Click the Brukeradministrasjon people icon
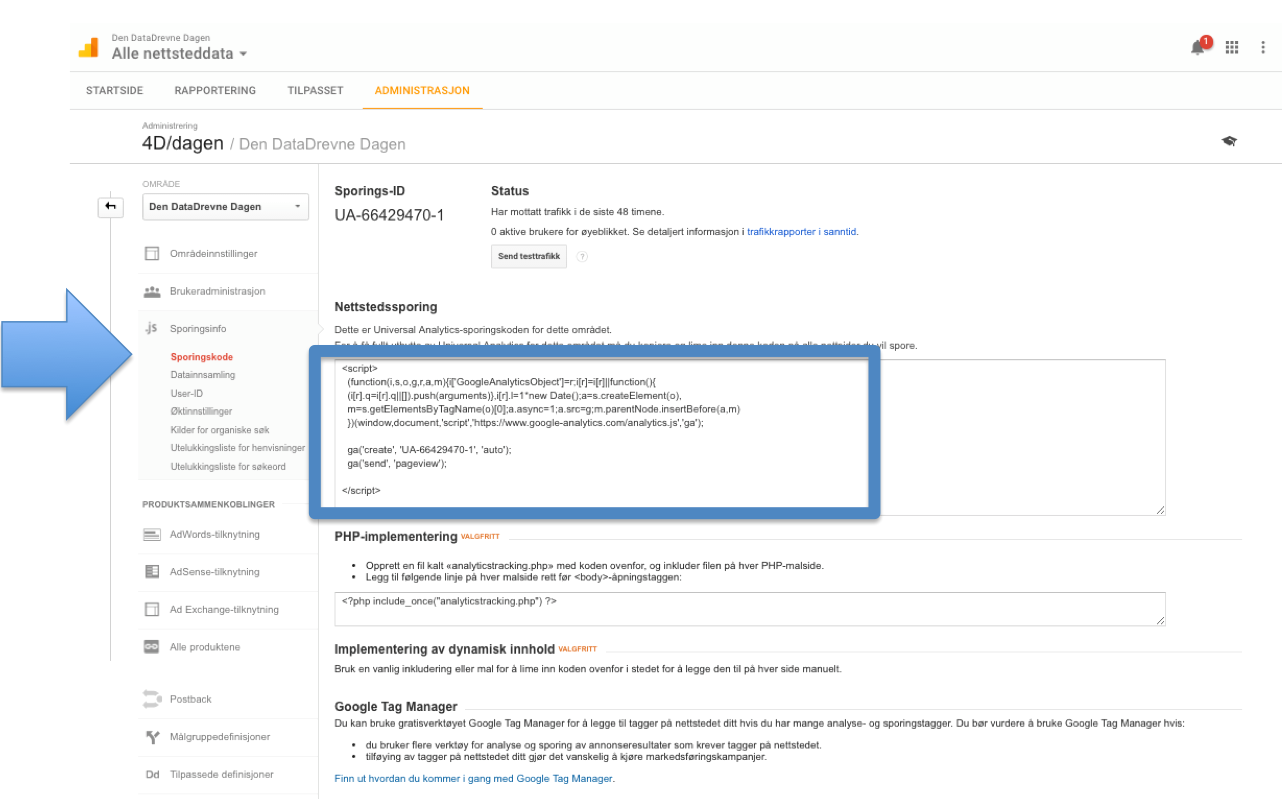This screenshot has width=1284, height=799. coord(152,291)
